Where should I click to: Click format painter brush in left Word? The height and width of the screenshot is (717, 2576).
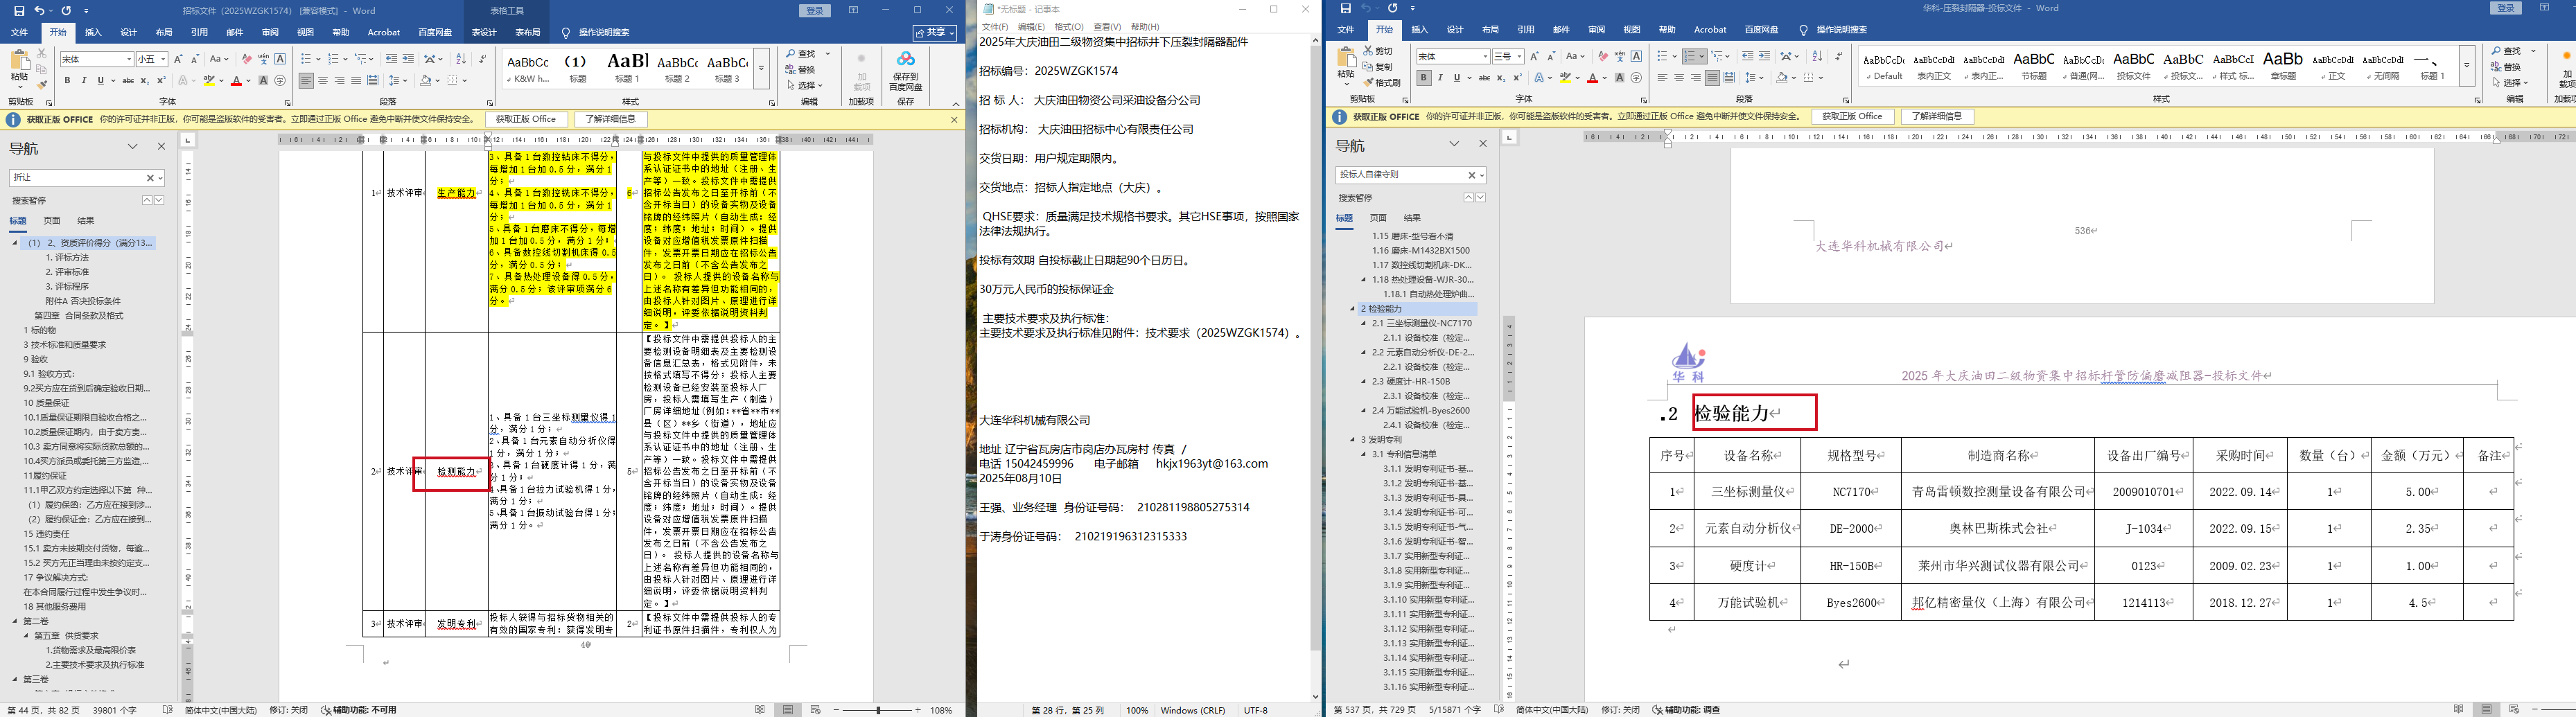41,86
